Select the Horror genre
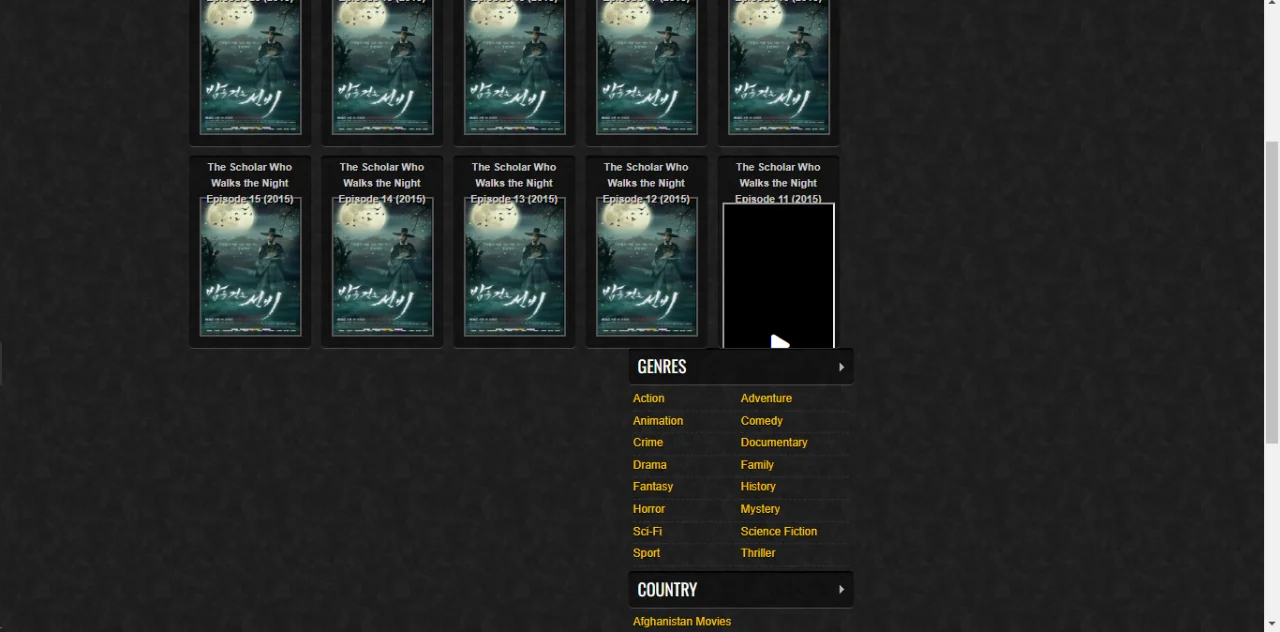Image resolution: width=1280 pixels, height=632 pixels. [649, 509]
